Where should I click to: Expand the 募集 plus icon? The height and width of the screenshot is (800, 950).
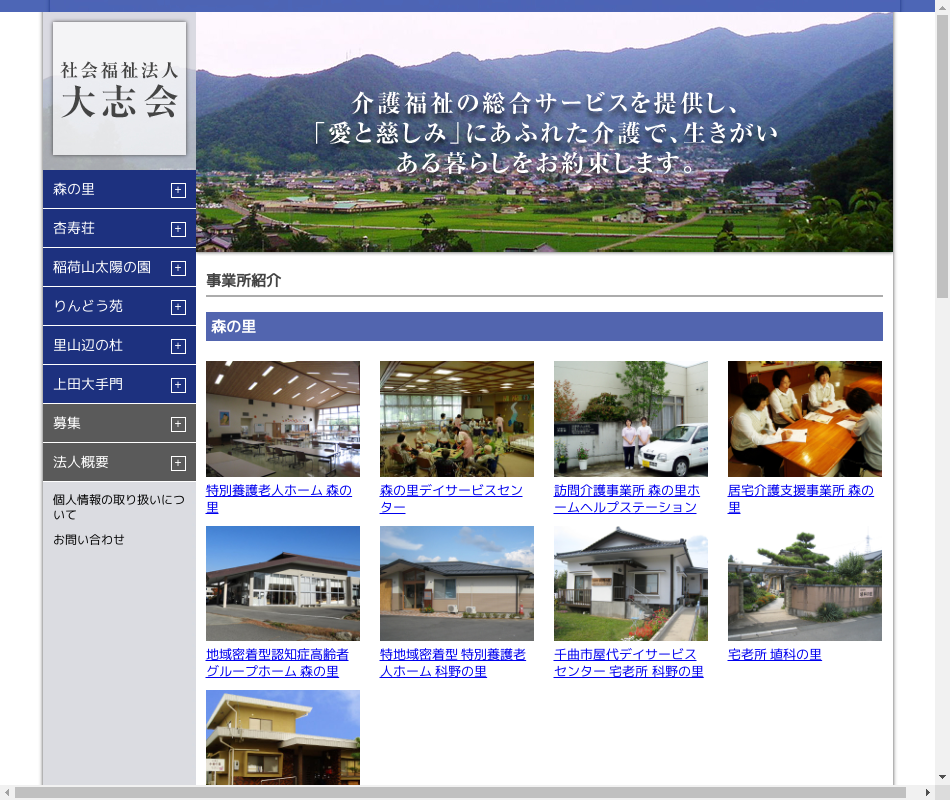(178, 424)
